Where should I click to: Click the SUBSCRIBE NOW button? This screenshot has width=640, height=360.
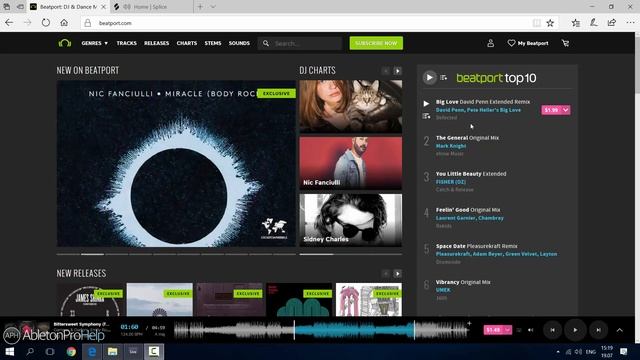(x=376, y=43)
